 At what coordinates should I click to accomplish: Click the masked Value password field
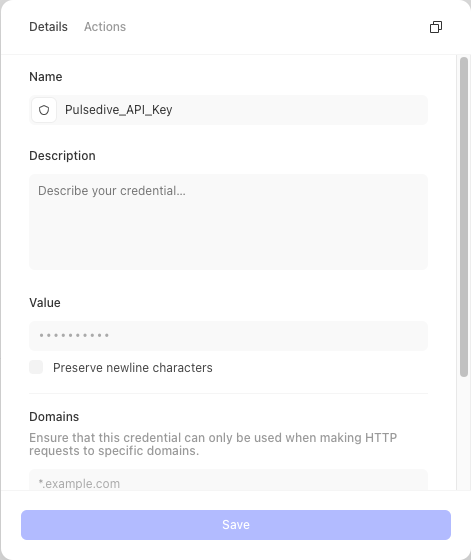229,336
